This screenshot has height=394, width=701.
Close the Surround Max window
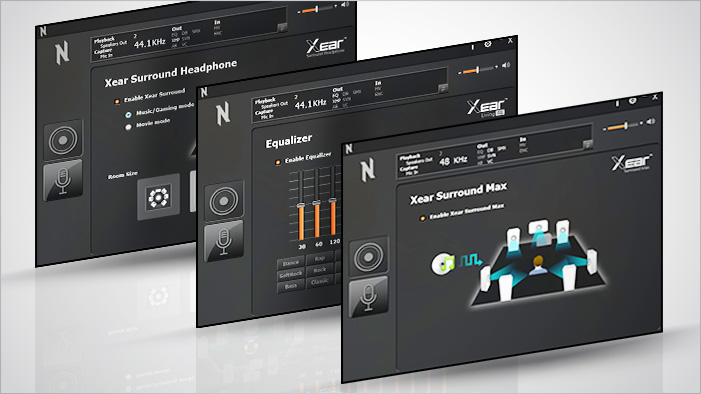click(655, 97)
